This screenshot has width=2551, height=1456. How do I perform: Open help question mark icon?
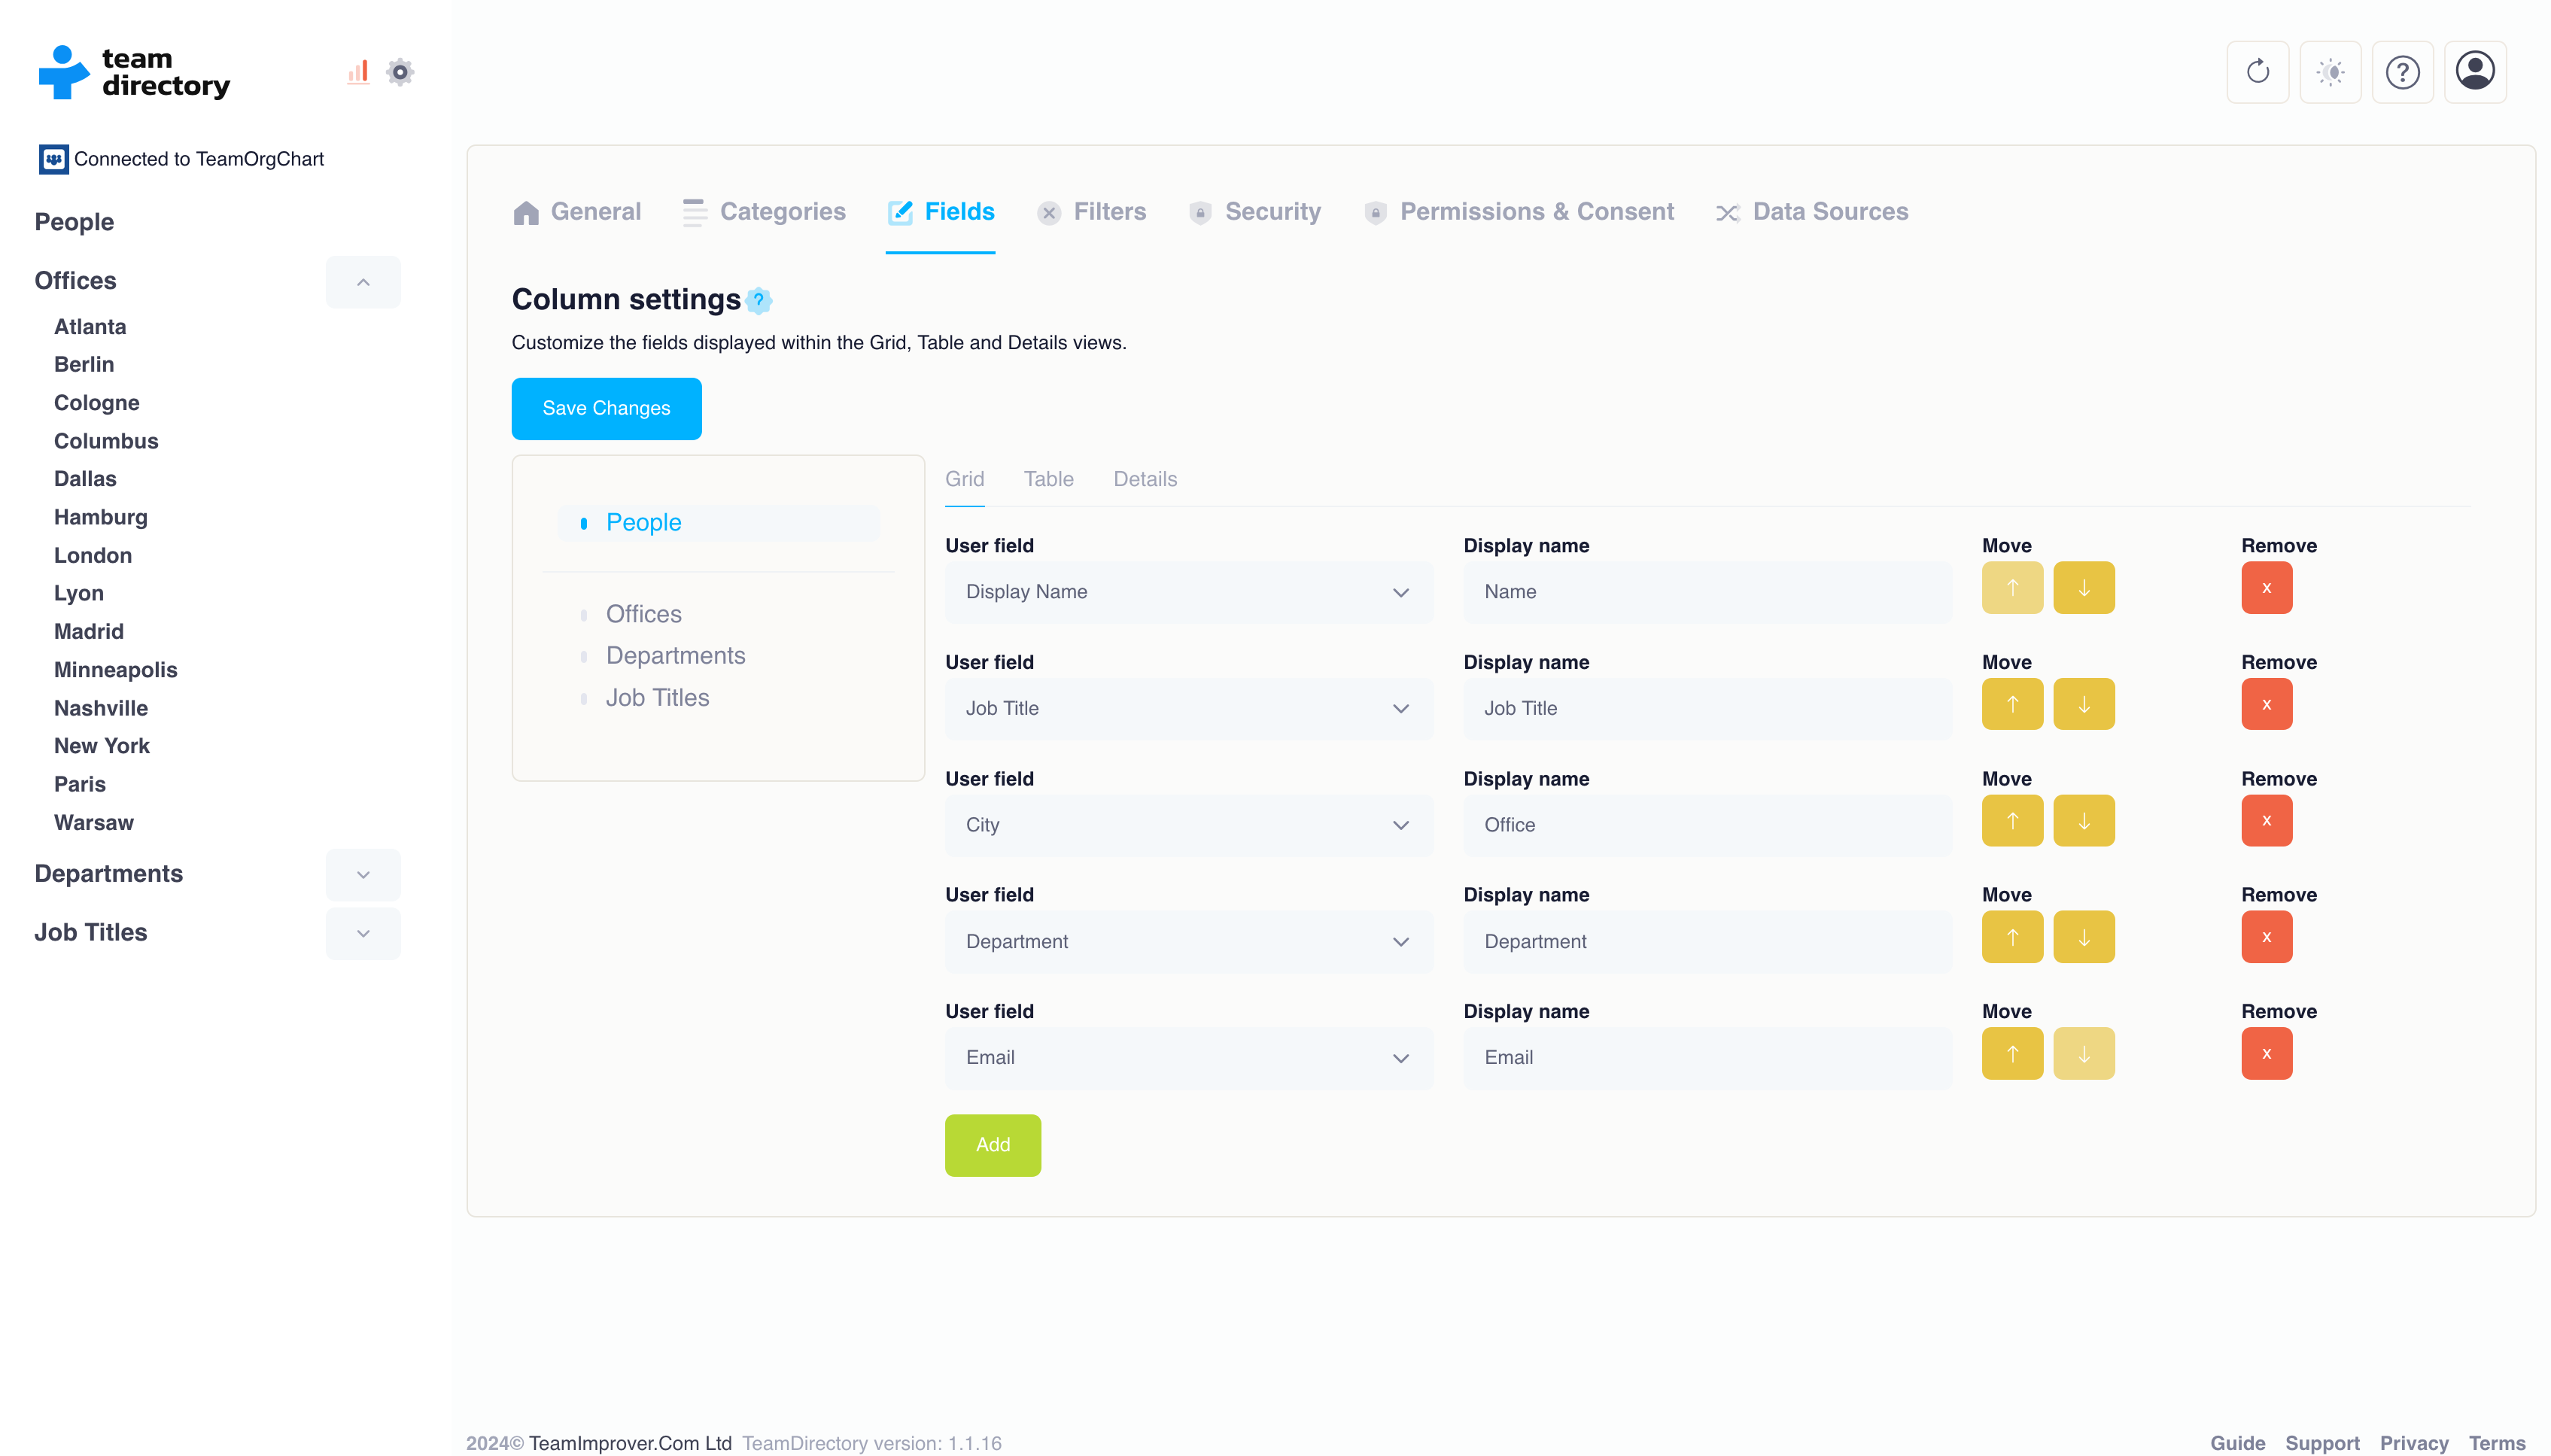[x=2402, y=72]
